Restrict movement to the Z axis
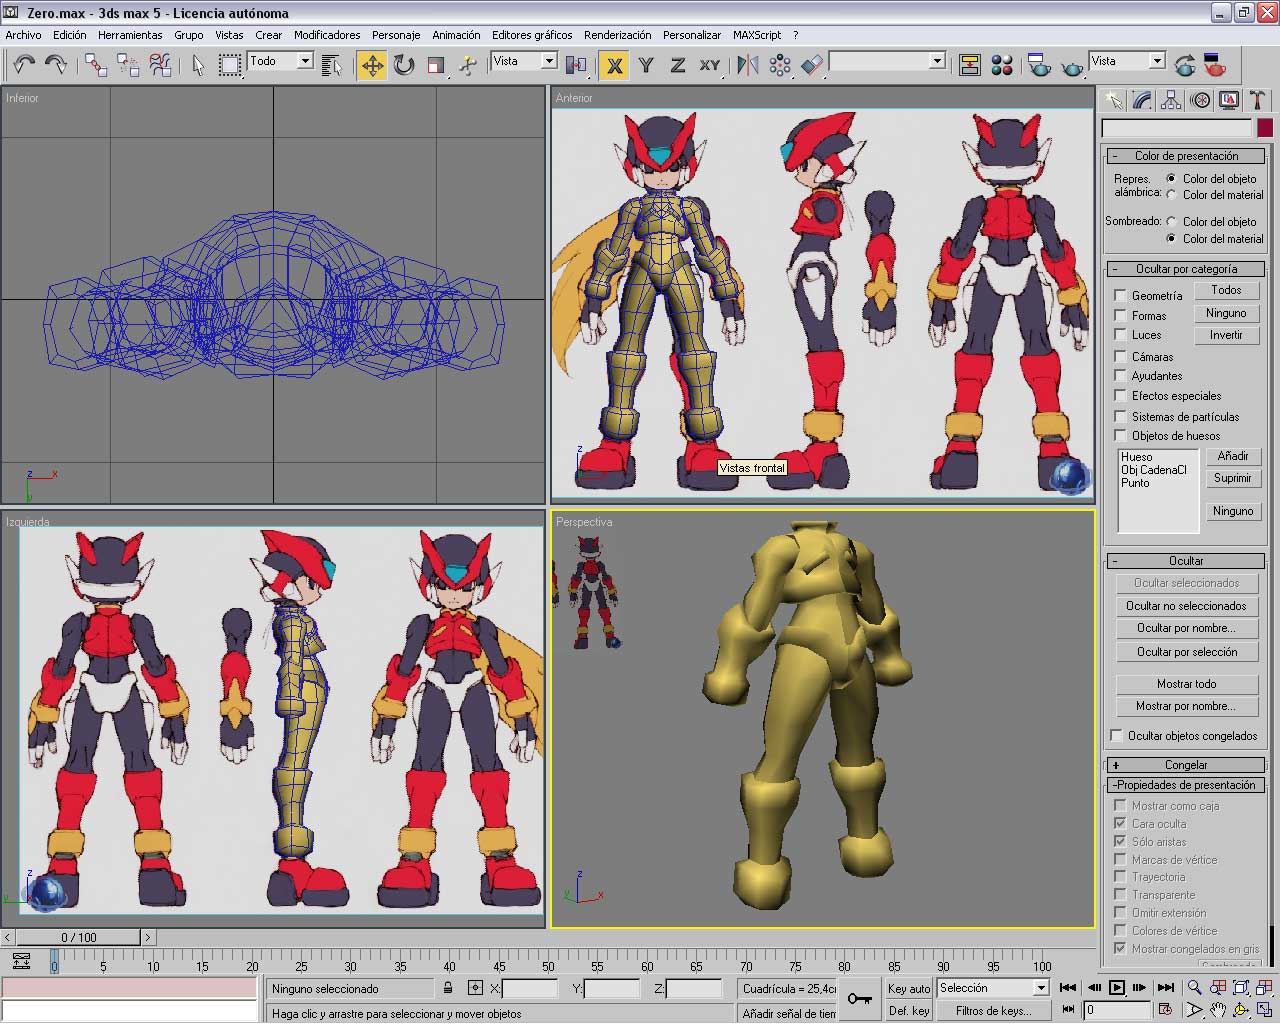 [677, 65]
